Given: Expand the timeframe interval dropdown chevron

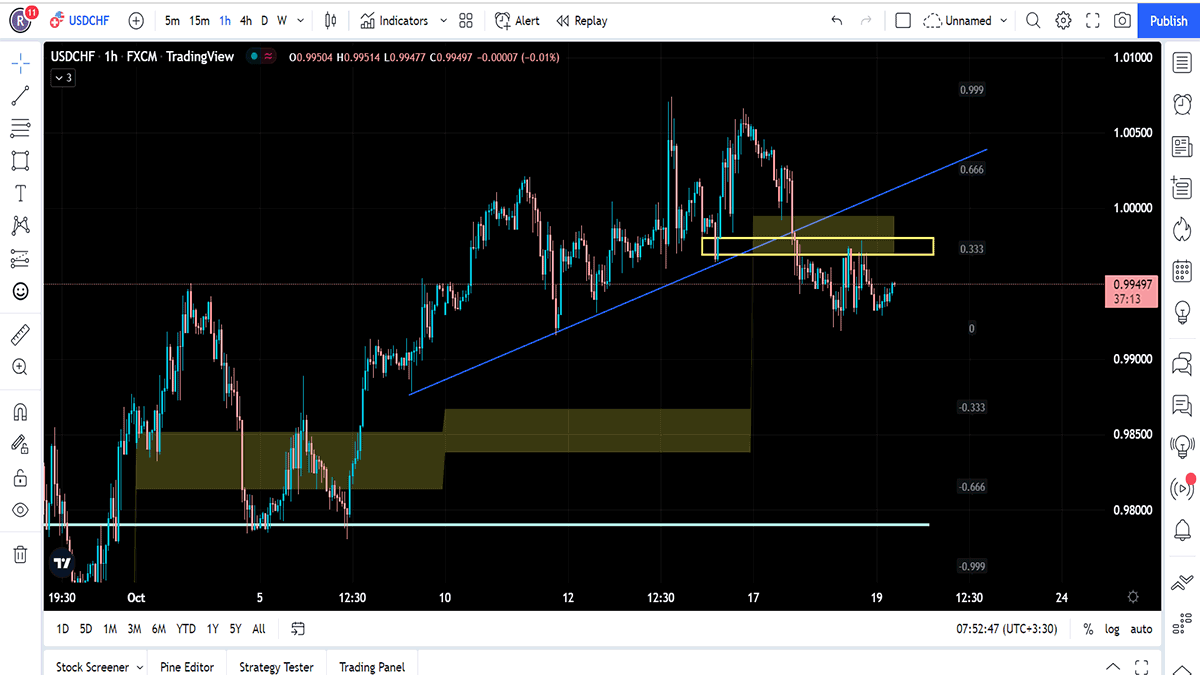Looking at the screenshot, I should (301, 20).
